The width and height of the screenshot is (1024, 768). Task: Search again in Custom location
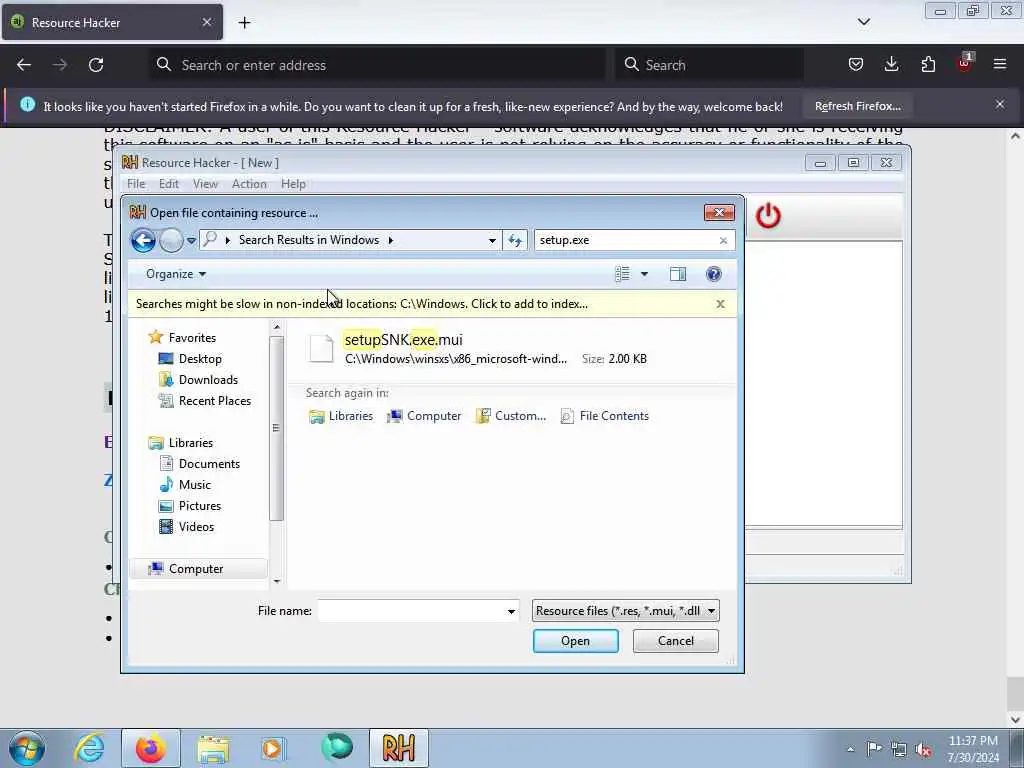(511, 416)
